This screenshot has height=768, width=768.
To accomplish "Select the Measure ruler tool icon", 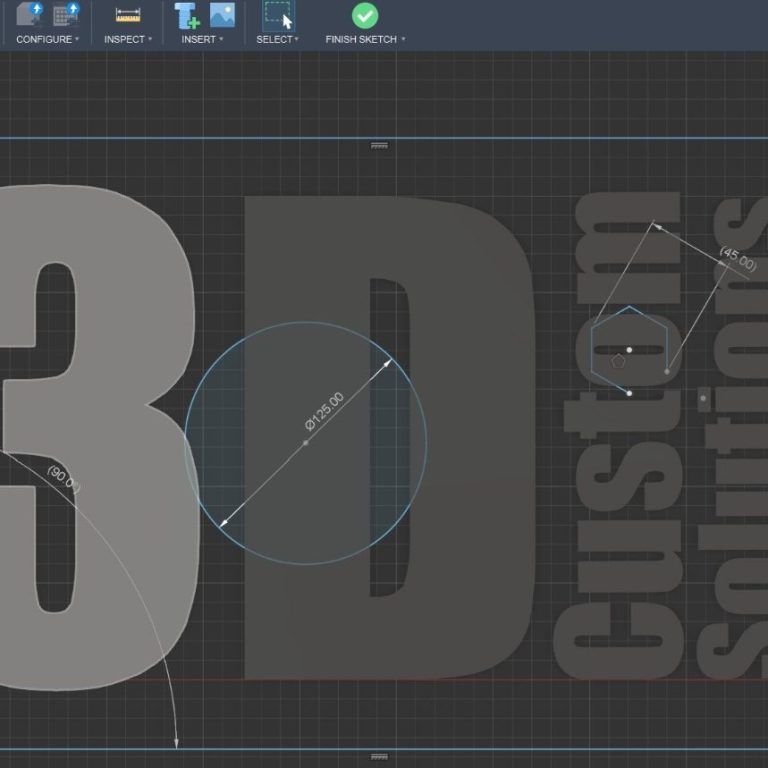I will tap(128, 15).
